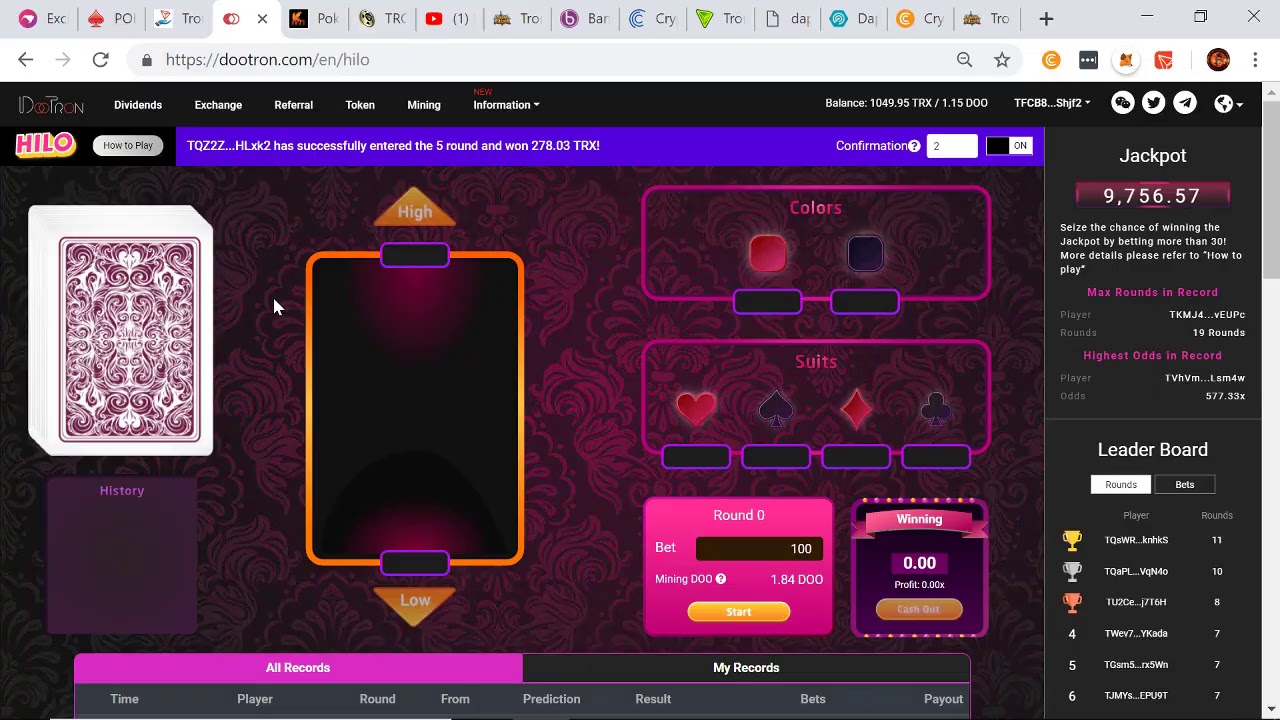Open the How to Play button
Viewport: 1280px width, 720px height.
pos(128,146)
